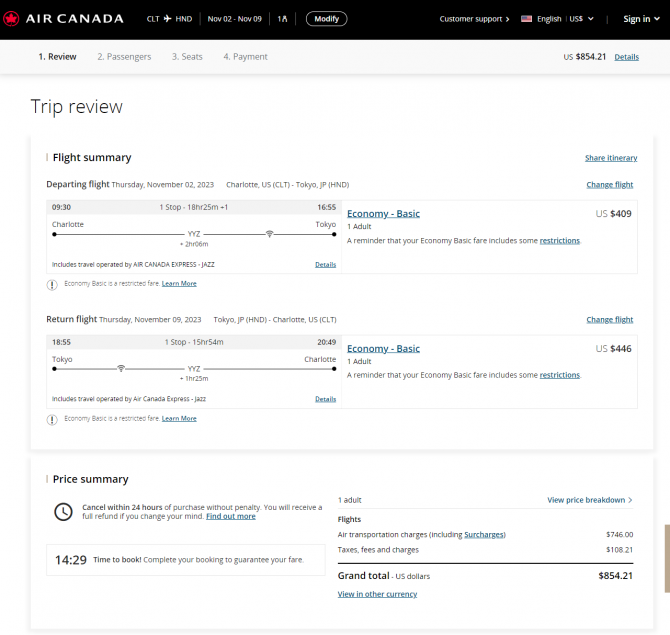
Task: Go to the Passengers step tab
Action: [x=124, y=56]
